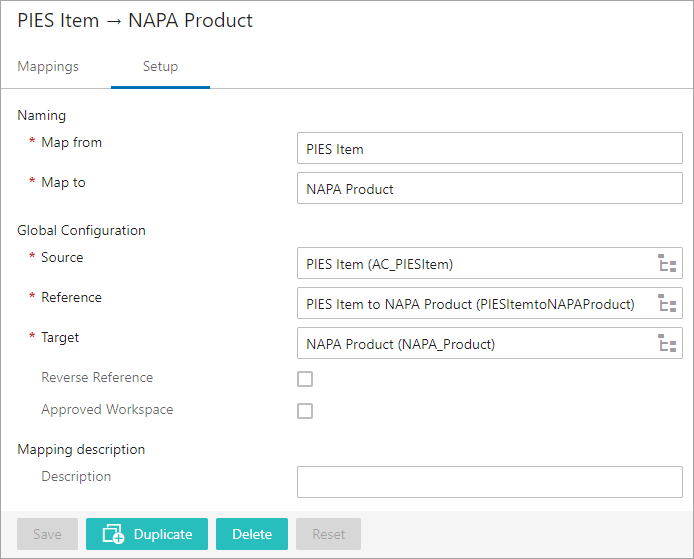Switch to the Mappings tab

click(48, 66)
